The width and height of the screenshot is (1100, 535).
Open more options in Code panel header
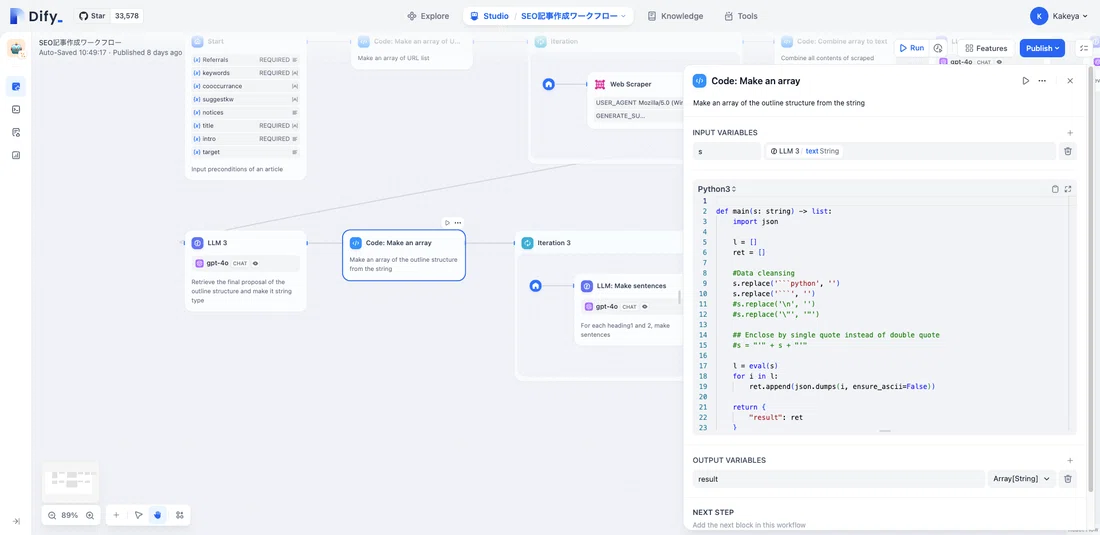click(x=1043, y=81)
